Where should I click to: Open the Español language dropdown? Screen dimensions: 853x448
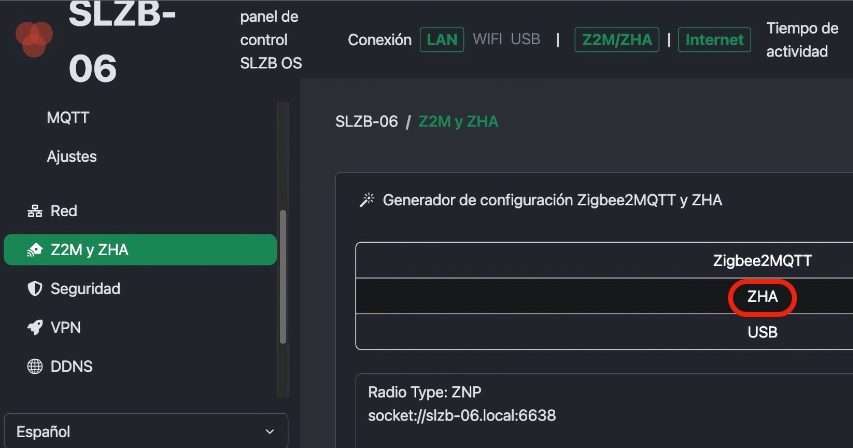(x=146, y=431)
